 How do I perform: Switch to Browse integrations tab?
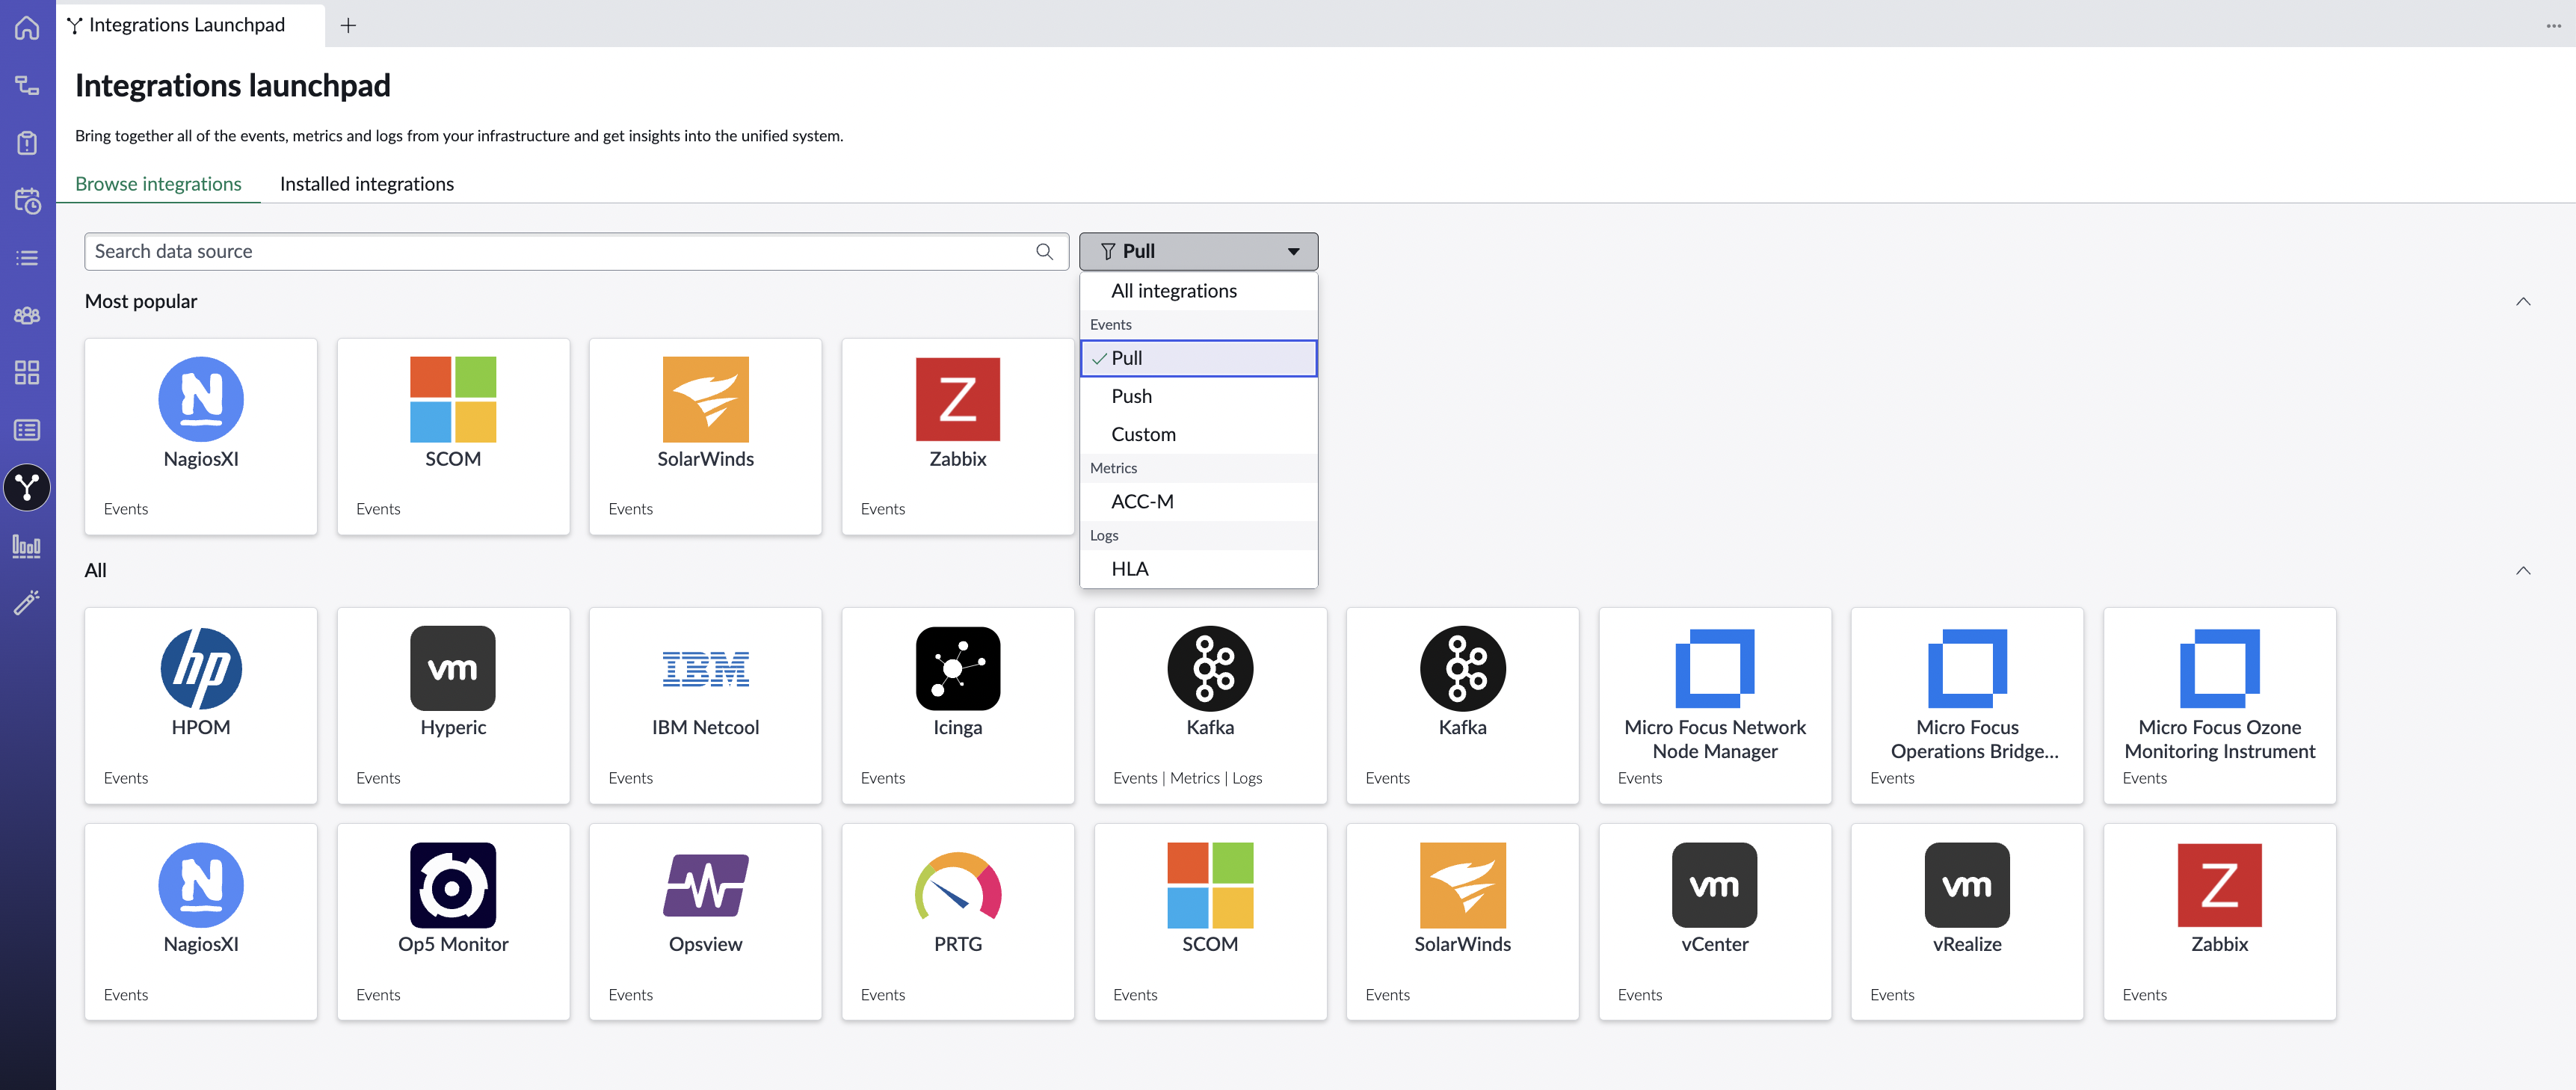pyautogui.click(x=158, y=184)
